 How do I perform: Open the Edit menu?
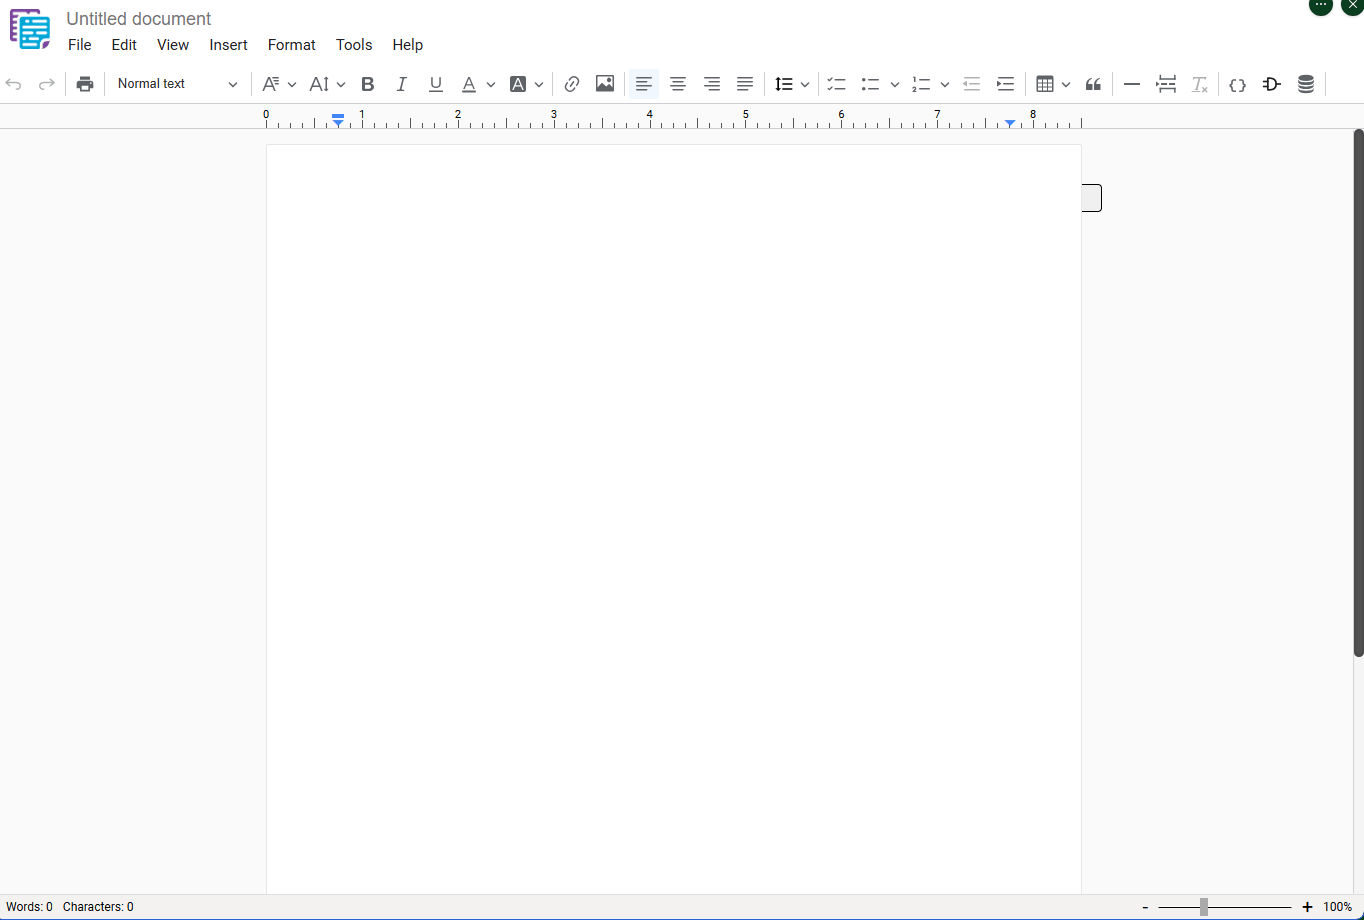point(124,45)
